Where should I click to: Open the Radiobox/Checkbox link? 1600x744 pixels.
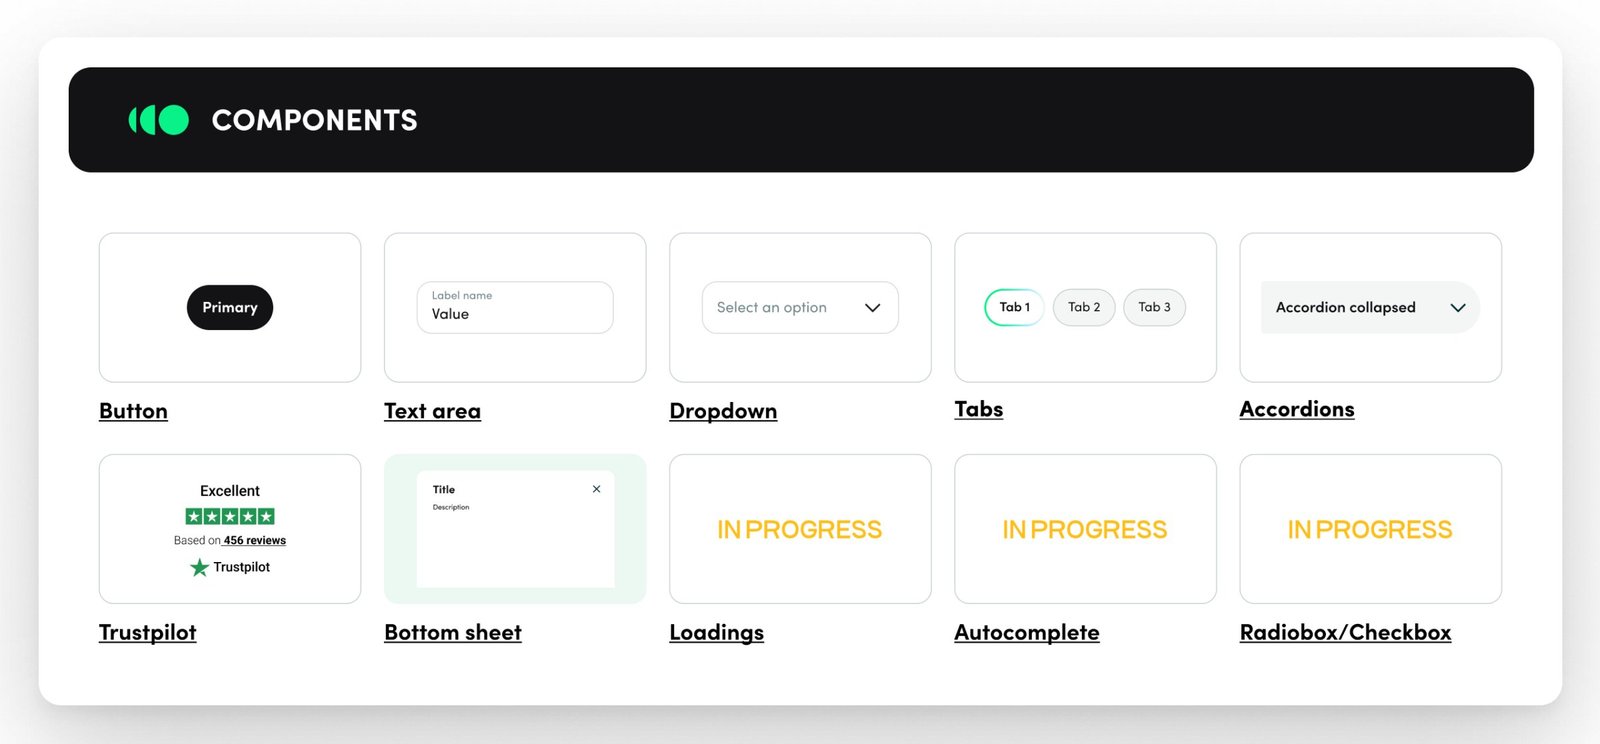point(1345,633)
